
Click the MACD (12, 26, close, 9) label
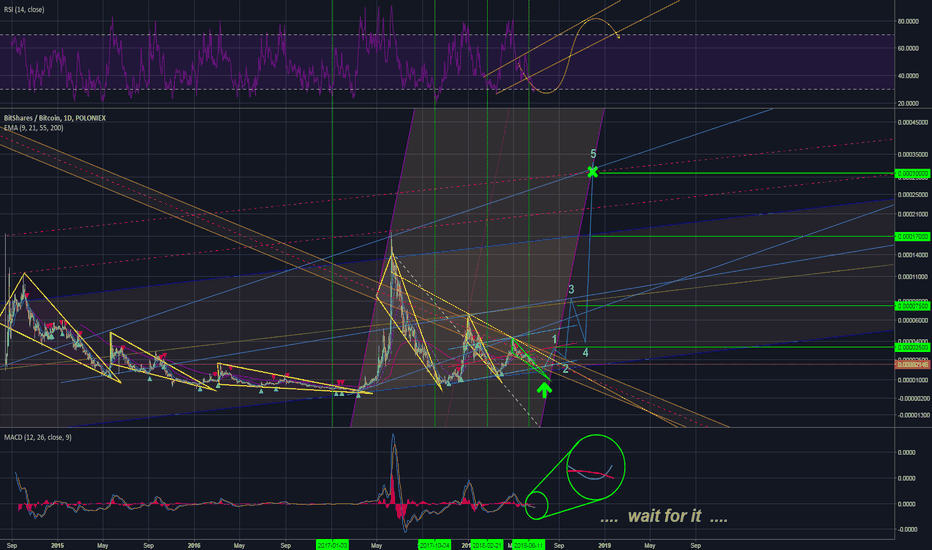(37, 437)
